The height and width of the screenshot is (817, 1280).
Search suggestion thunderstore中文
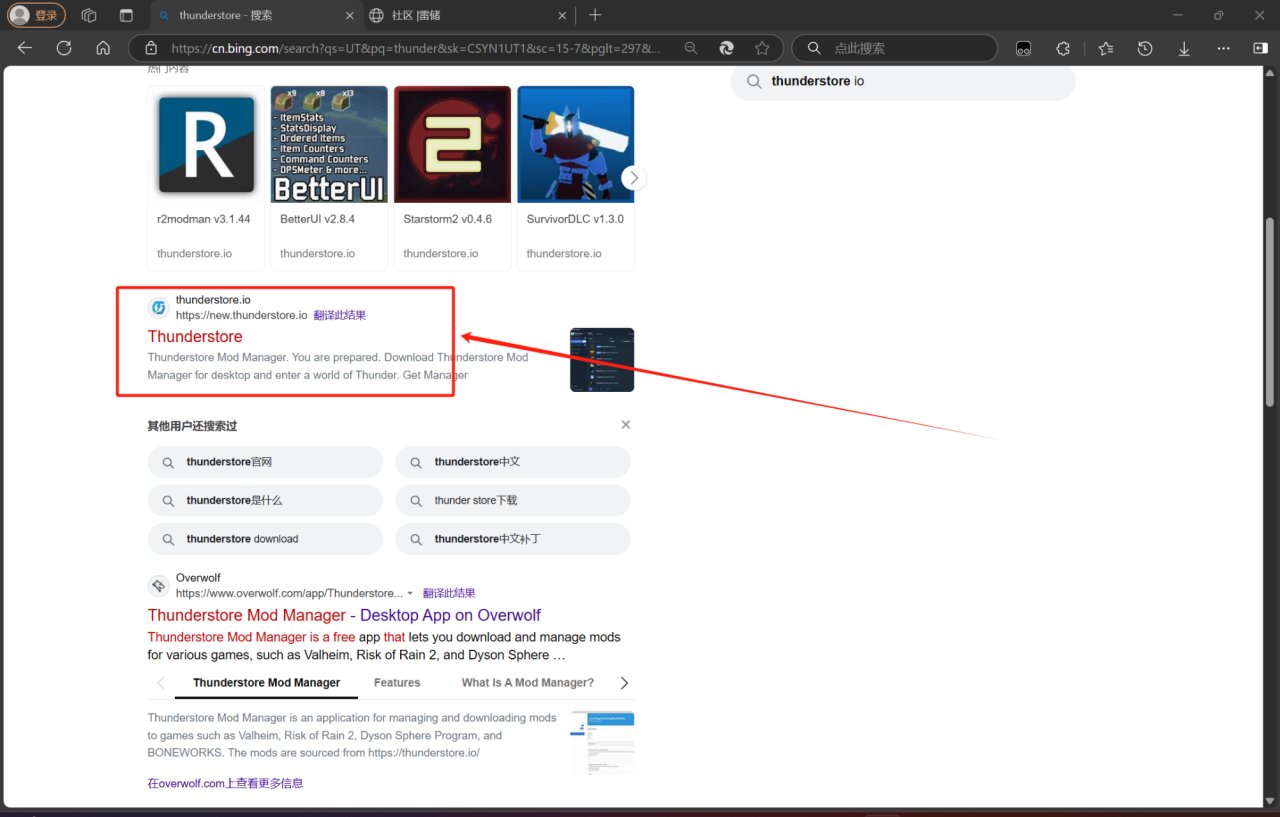pos(513,462)
